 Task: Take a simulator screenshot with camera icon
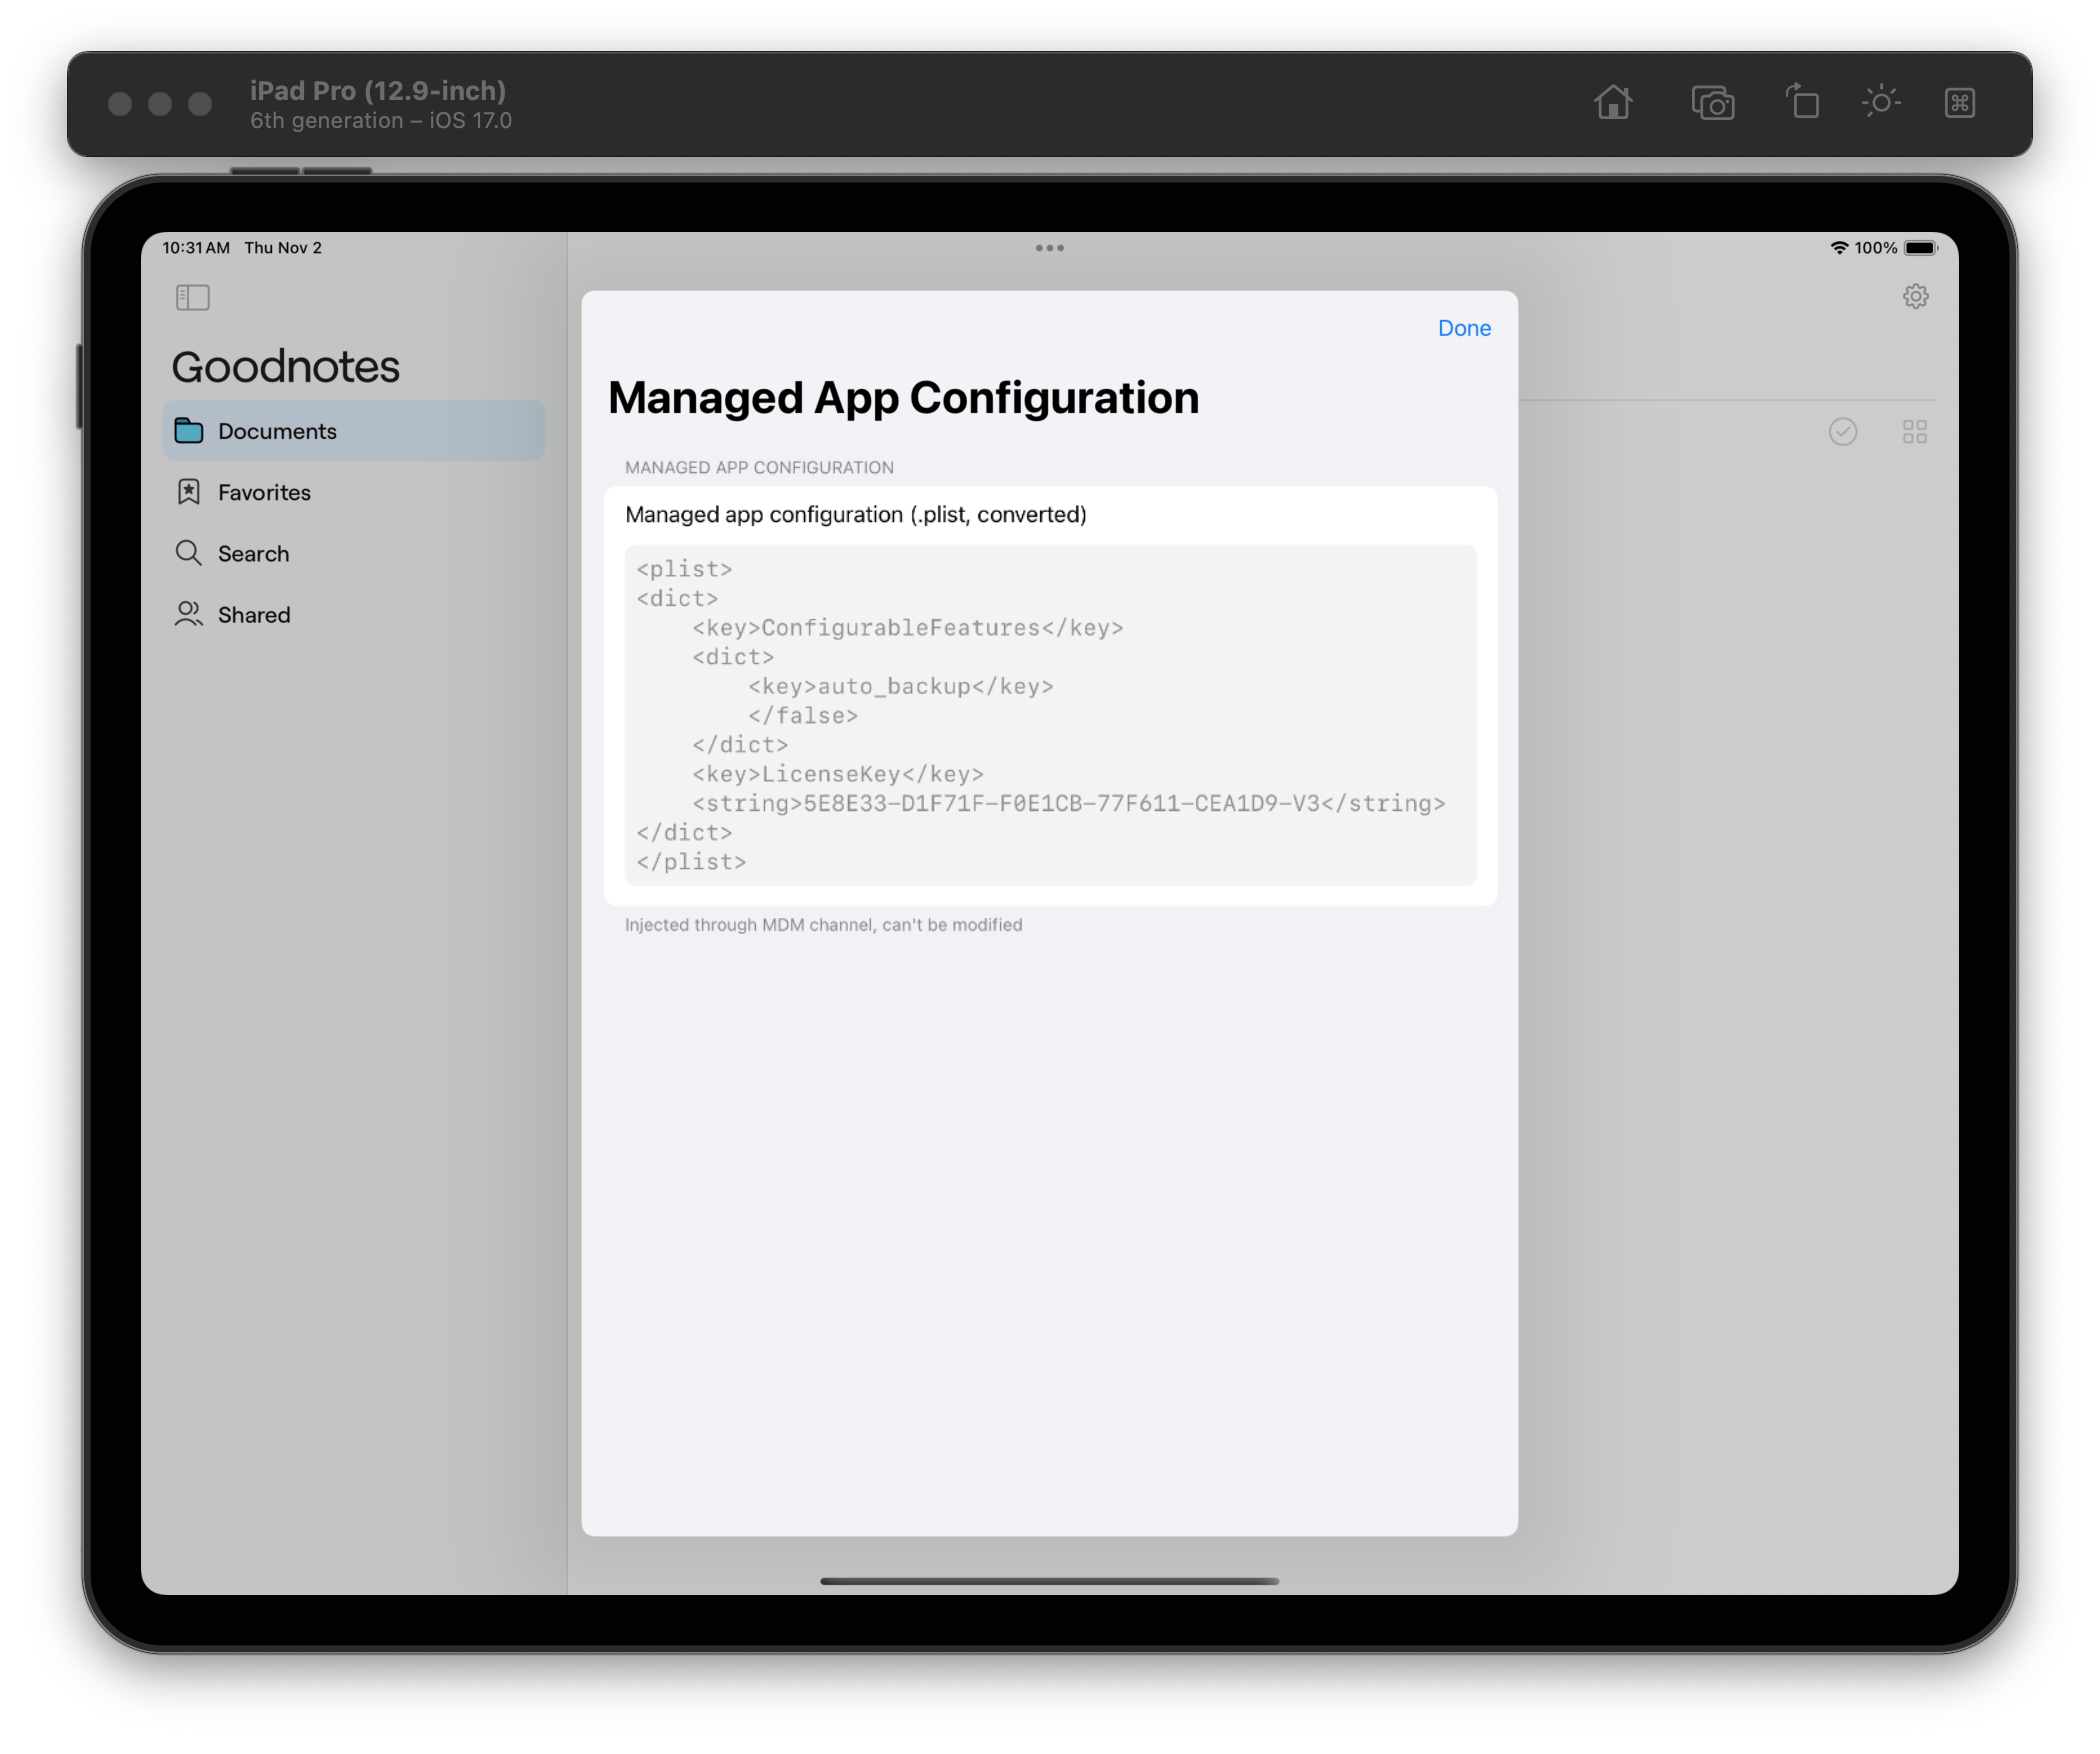1712,103
